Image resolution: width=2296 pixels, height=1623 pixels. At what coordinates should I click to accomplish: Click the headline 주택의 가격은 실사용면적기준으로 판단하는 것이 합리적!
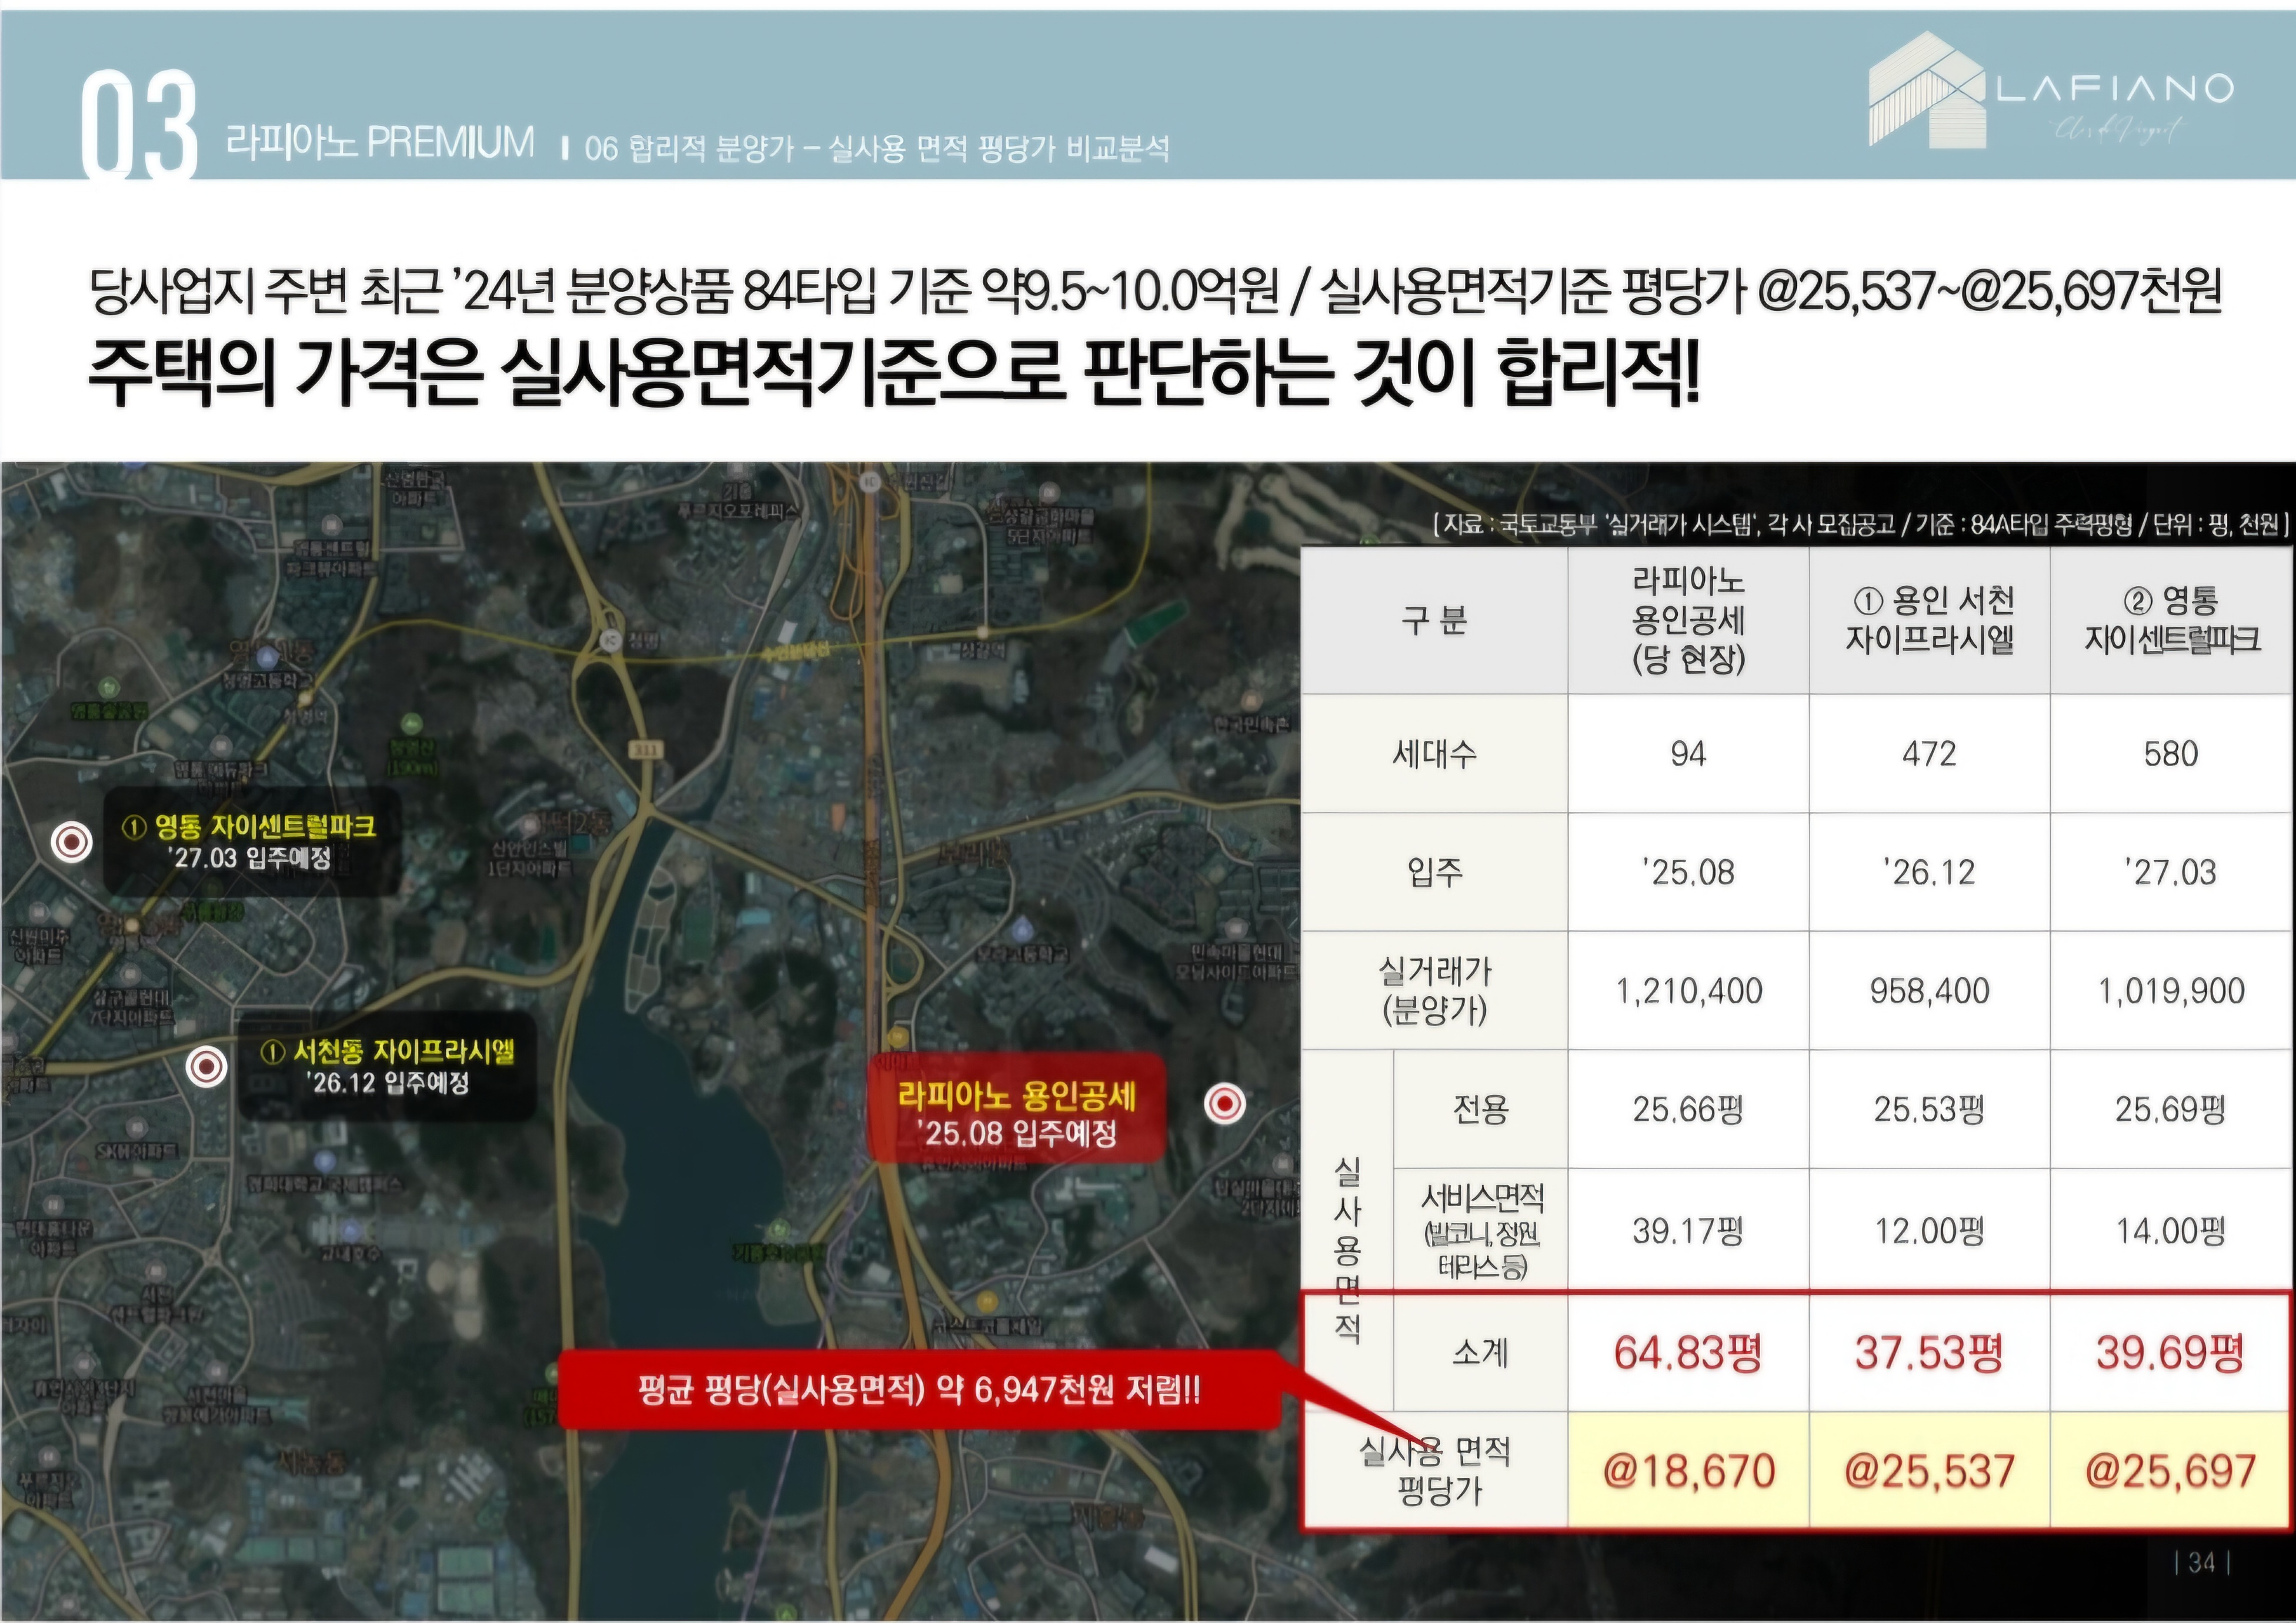point(894,372)
